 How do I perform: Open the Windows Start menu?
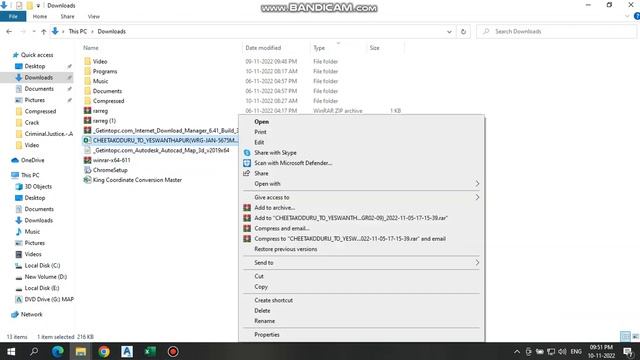tap(11, 351)
